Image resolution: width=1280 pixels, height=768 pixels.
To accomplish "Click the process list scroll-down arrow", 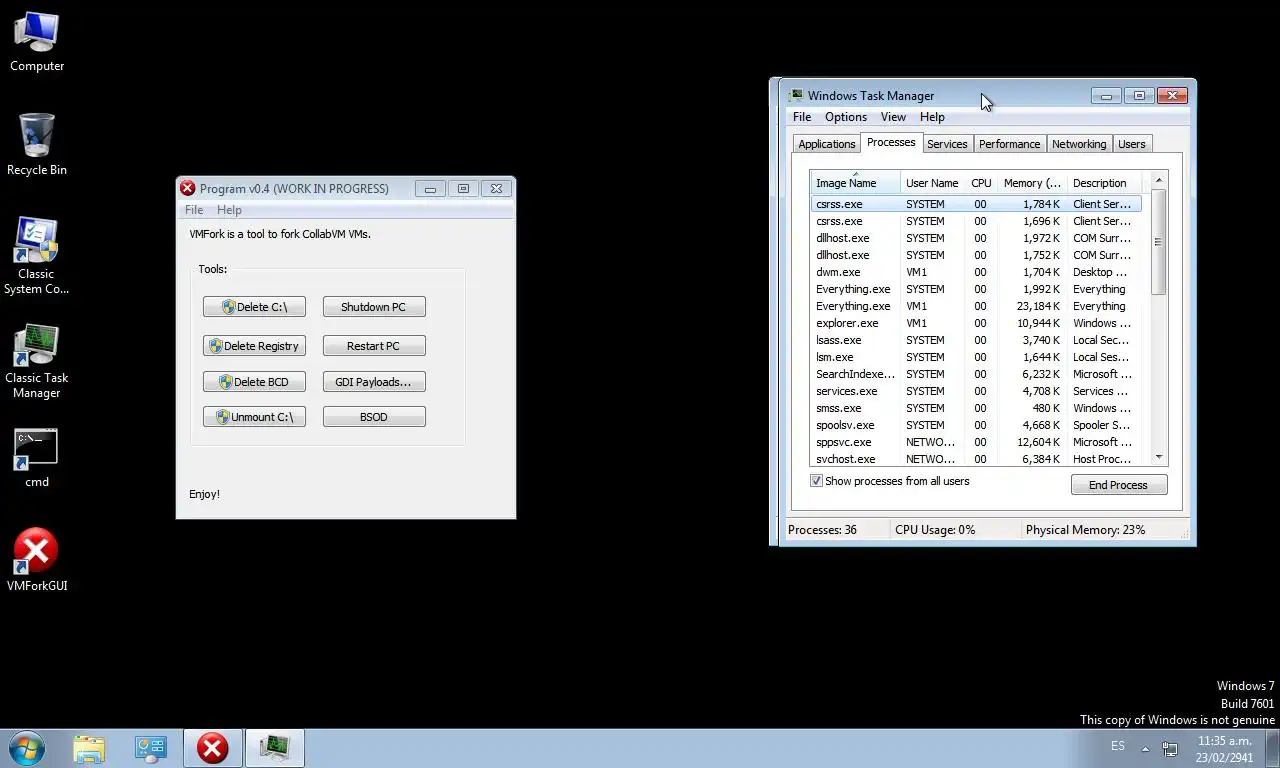I will point(1159,457).
